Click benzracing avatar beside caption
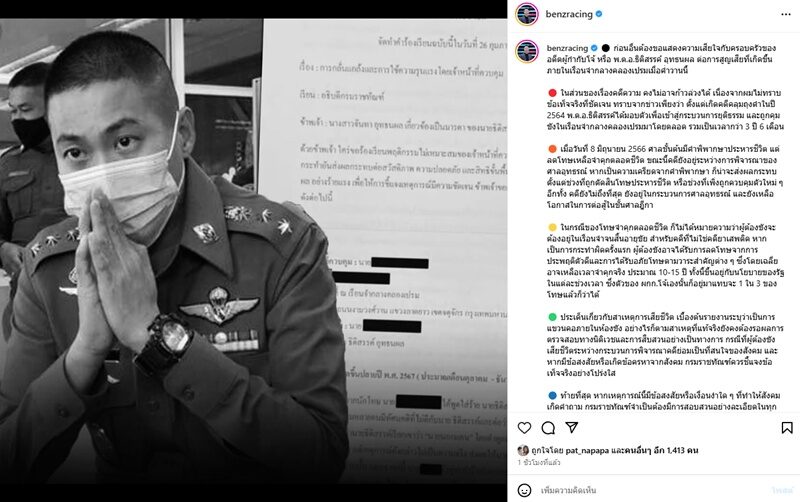 click(527, 53)
